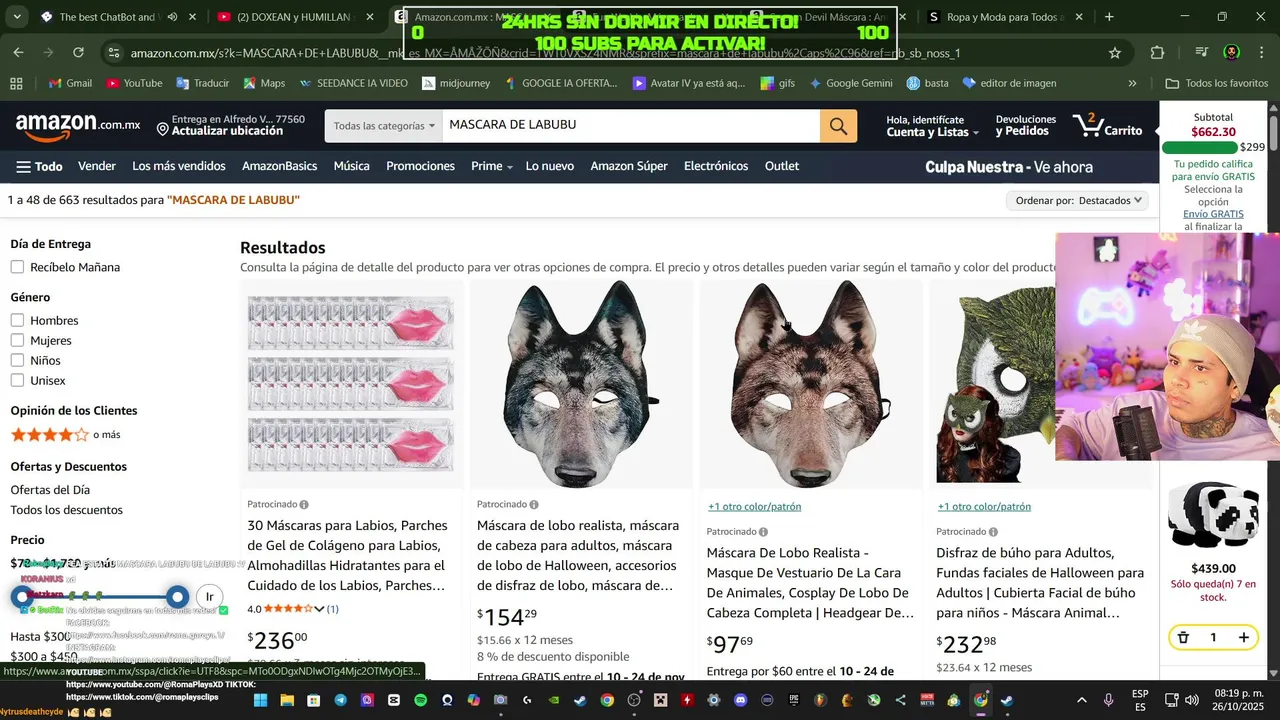Click the Envío GRATIS link in cart panel
The height and width of the screenshot is (720, 1280).
click(x=1213, y=214)
